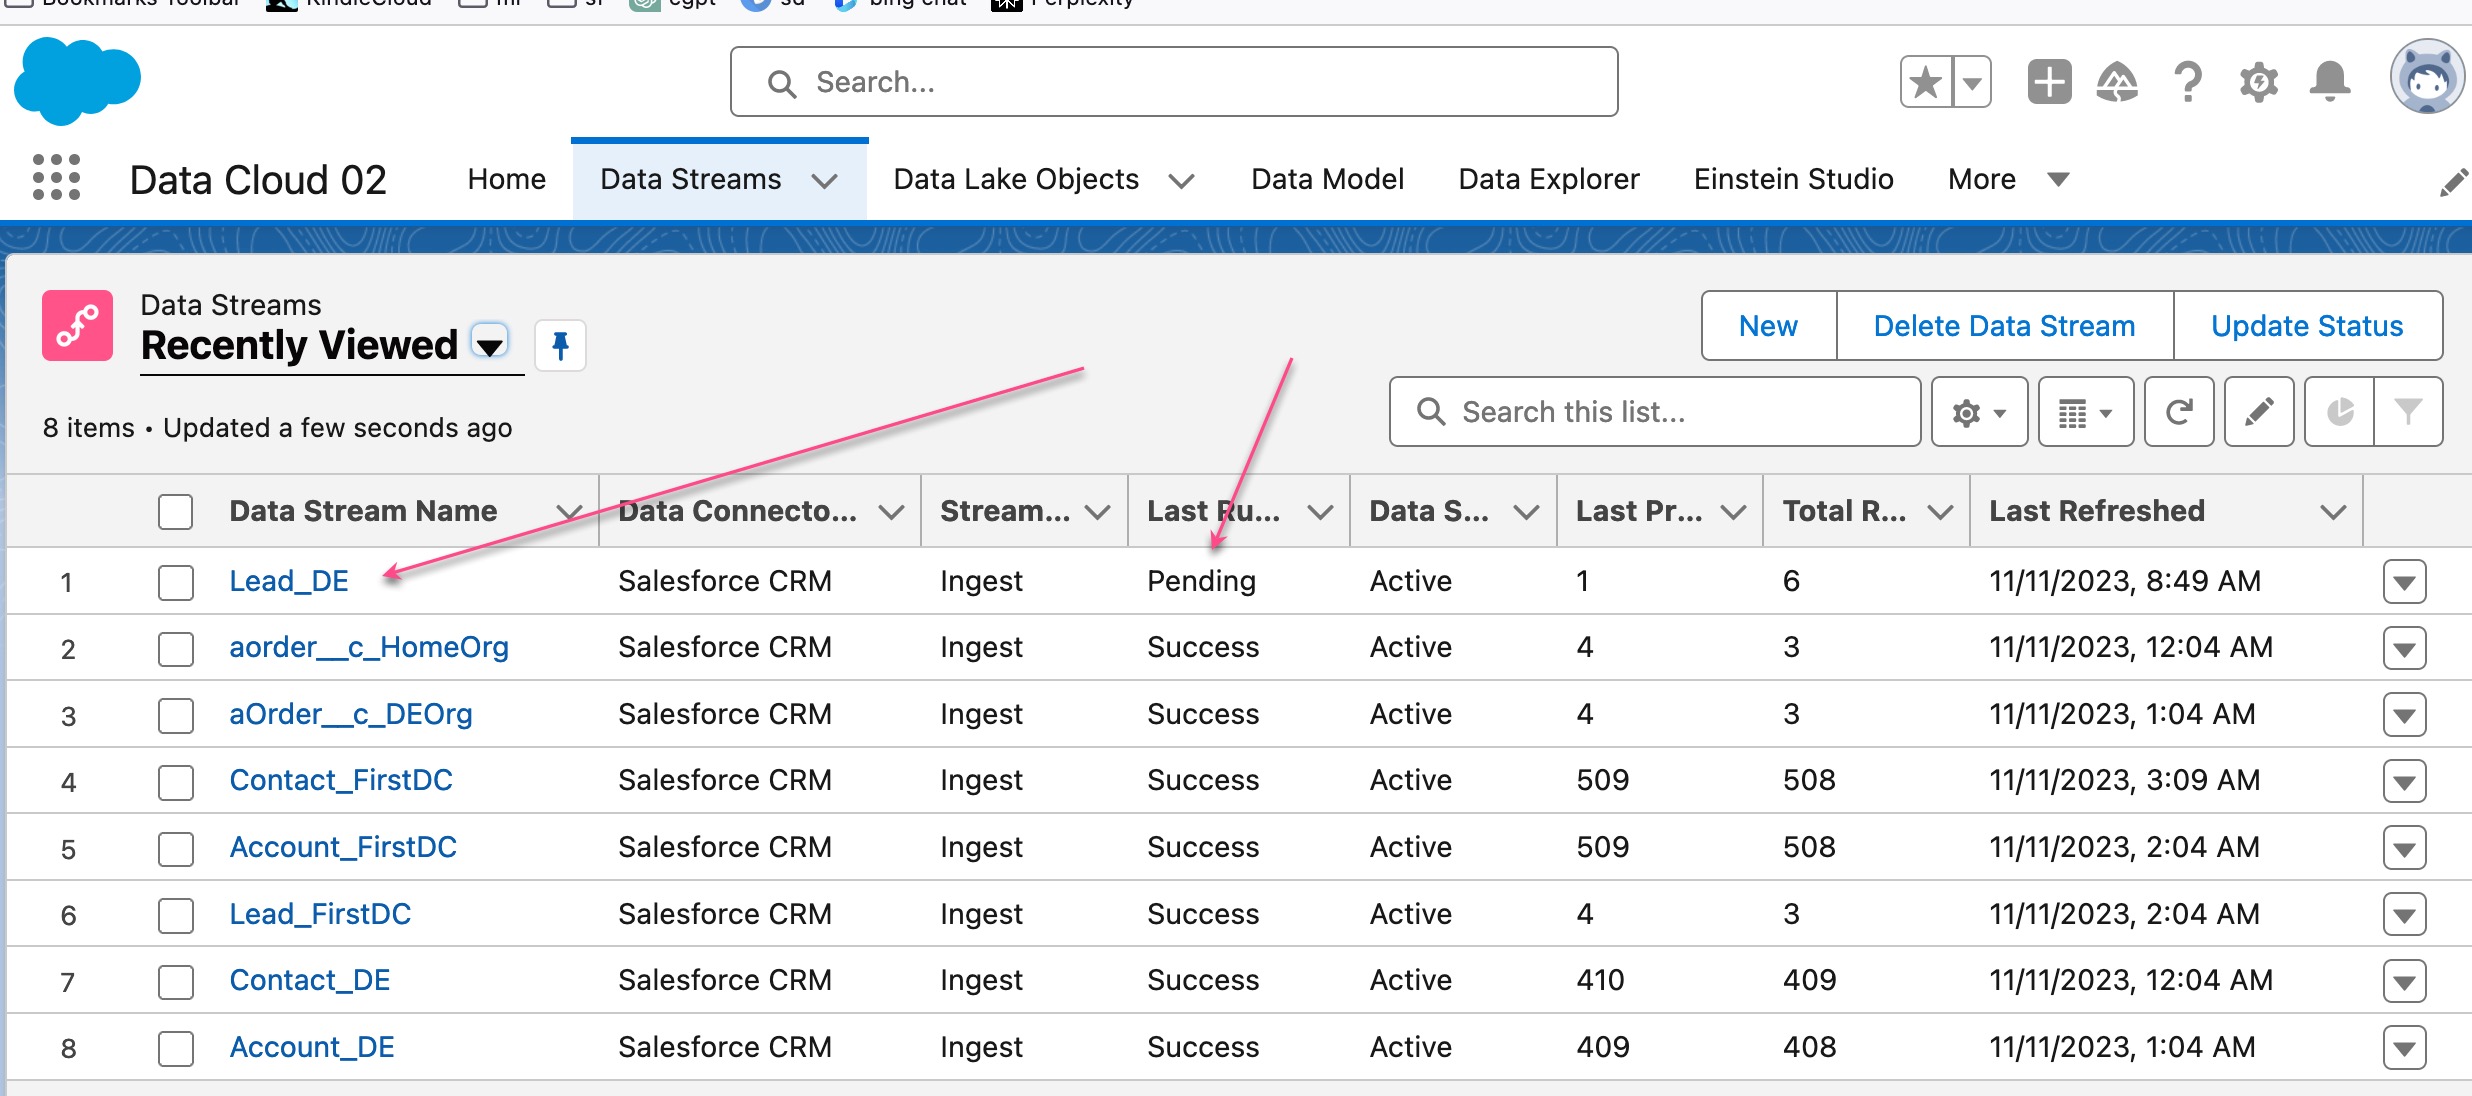This screenshot has width=2472, height=1096.
Task: Check the Lead_FirstDC row checkbox
Action: click(x=175, y=915)
